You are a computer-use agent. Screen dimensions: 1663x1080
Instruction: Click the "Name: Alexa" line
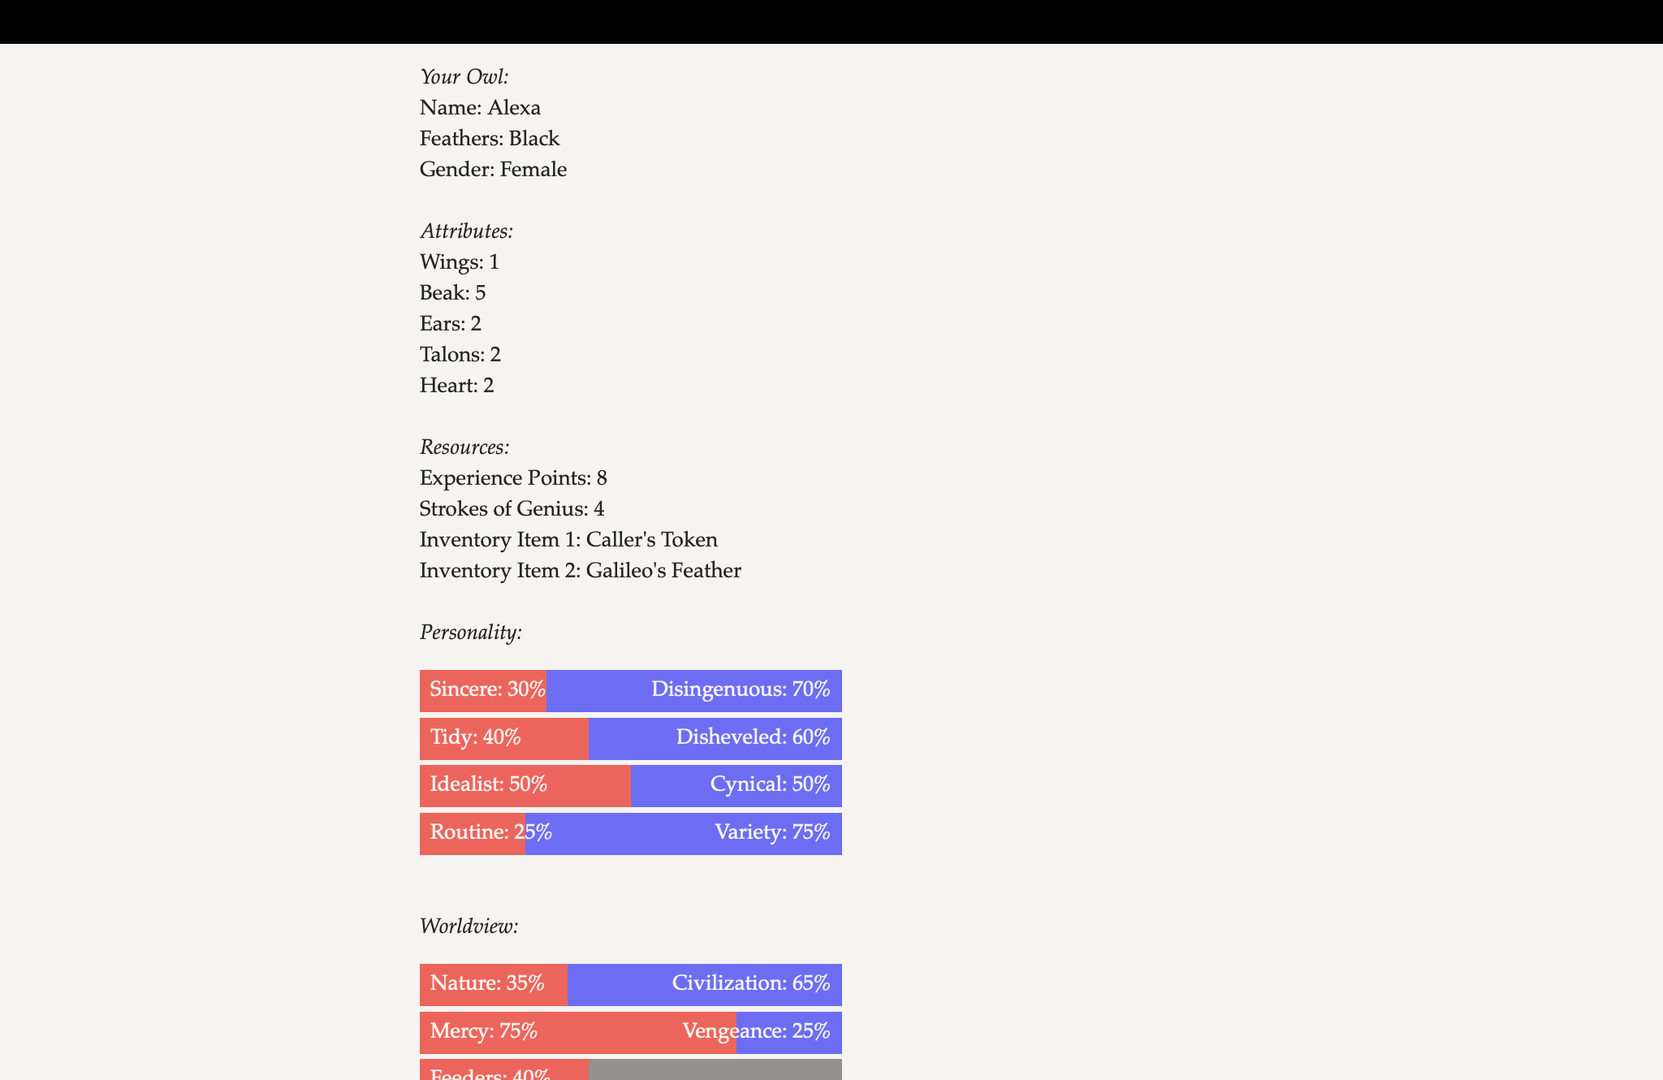pos(480,108)
